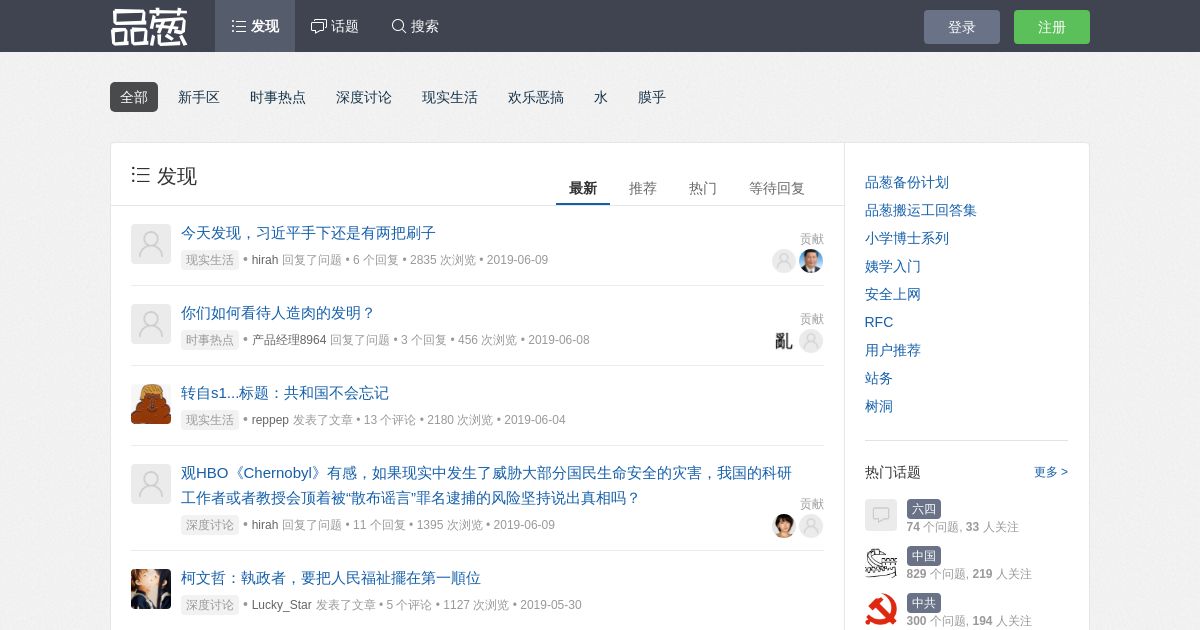1200x630 pixels.
Task: Click the 中共 hammer-sickle topic icon
Action: (881, 609)
